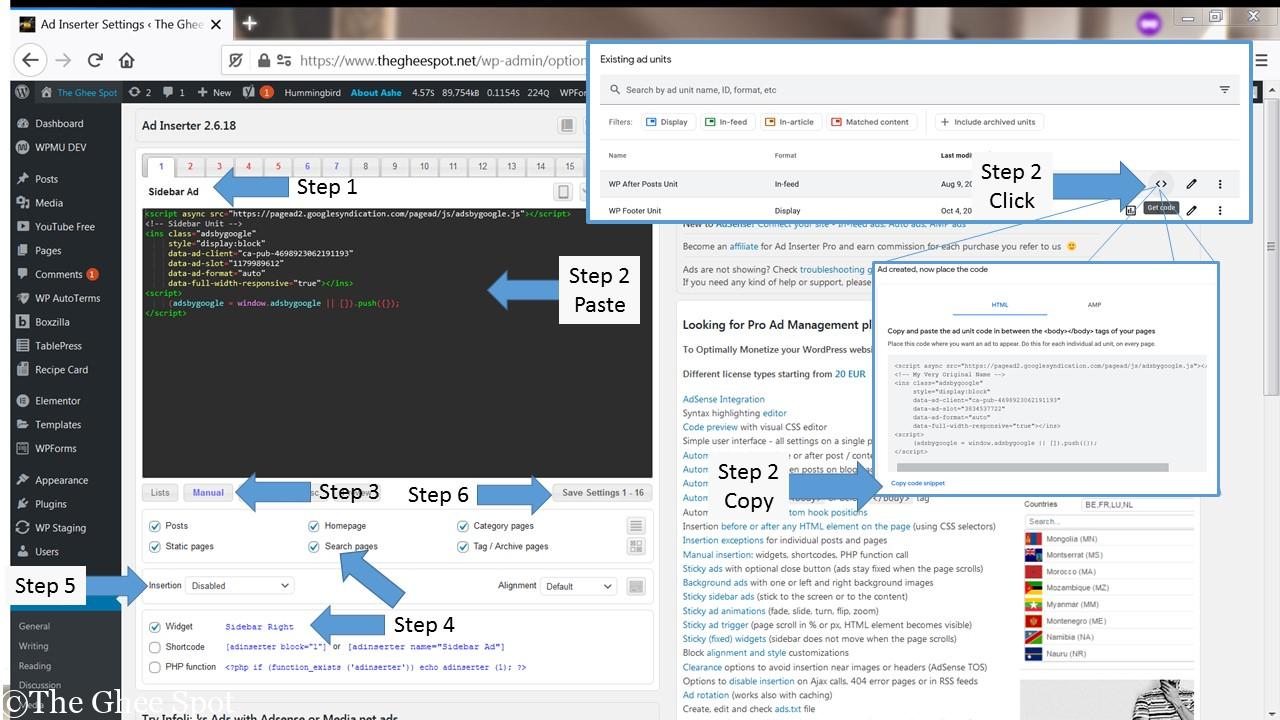The height and width of the screenshot is (720, 1280).
Task: Open the browser hamburger menu
Action: coord(1262,60)
